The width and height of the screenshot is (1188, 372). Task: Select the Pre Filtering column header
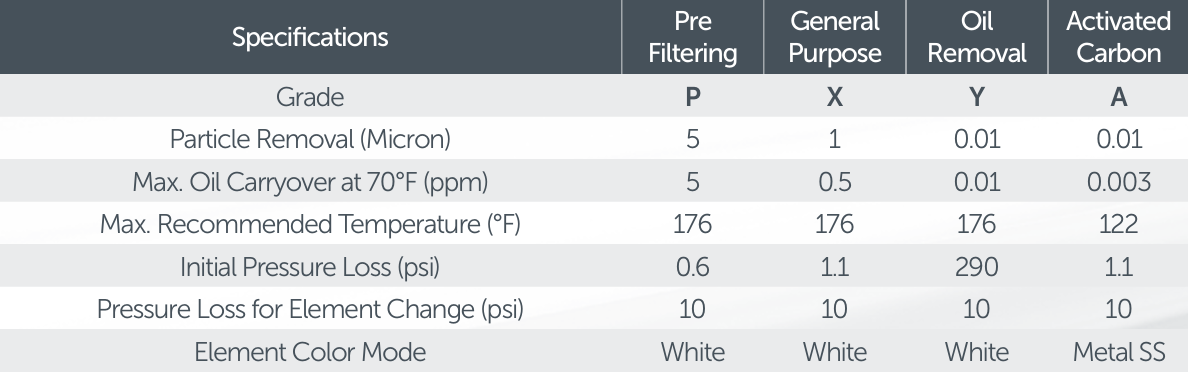coord(692,37)
